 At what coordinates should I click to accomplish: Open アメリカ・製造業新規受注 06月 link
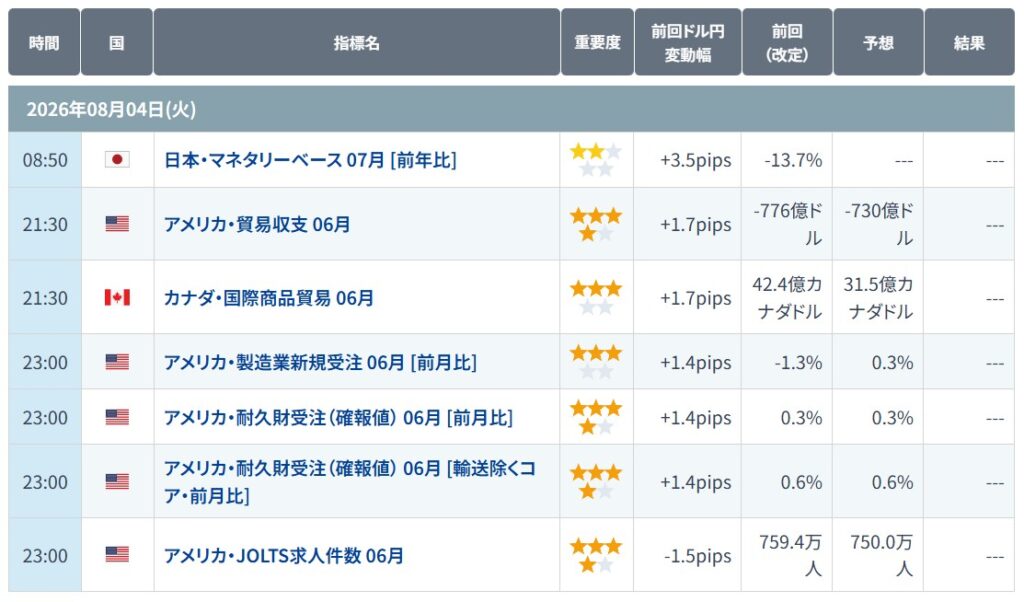click(x=320, y=362)
